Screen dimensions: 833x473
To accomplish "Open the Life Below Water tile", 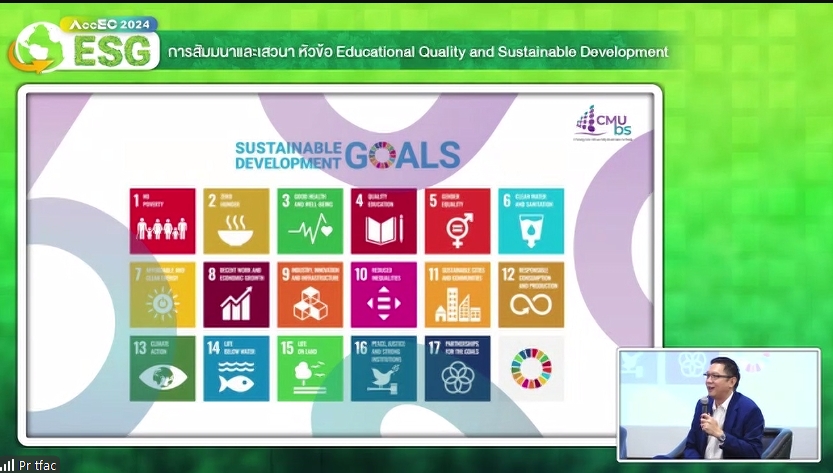I will (236, 368).
